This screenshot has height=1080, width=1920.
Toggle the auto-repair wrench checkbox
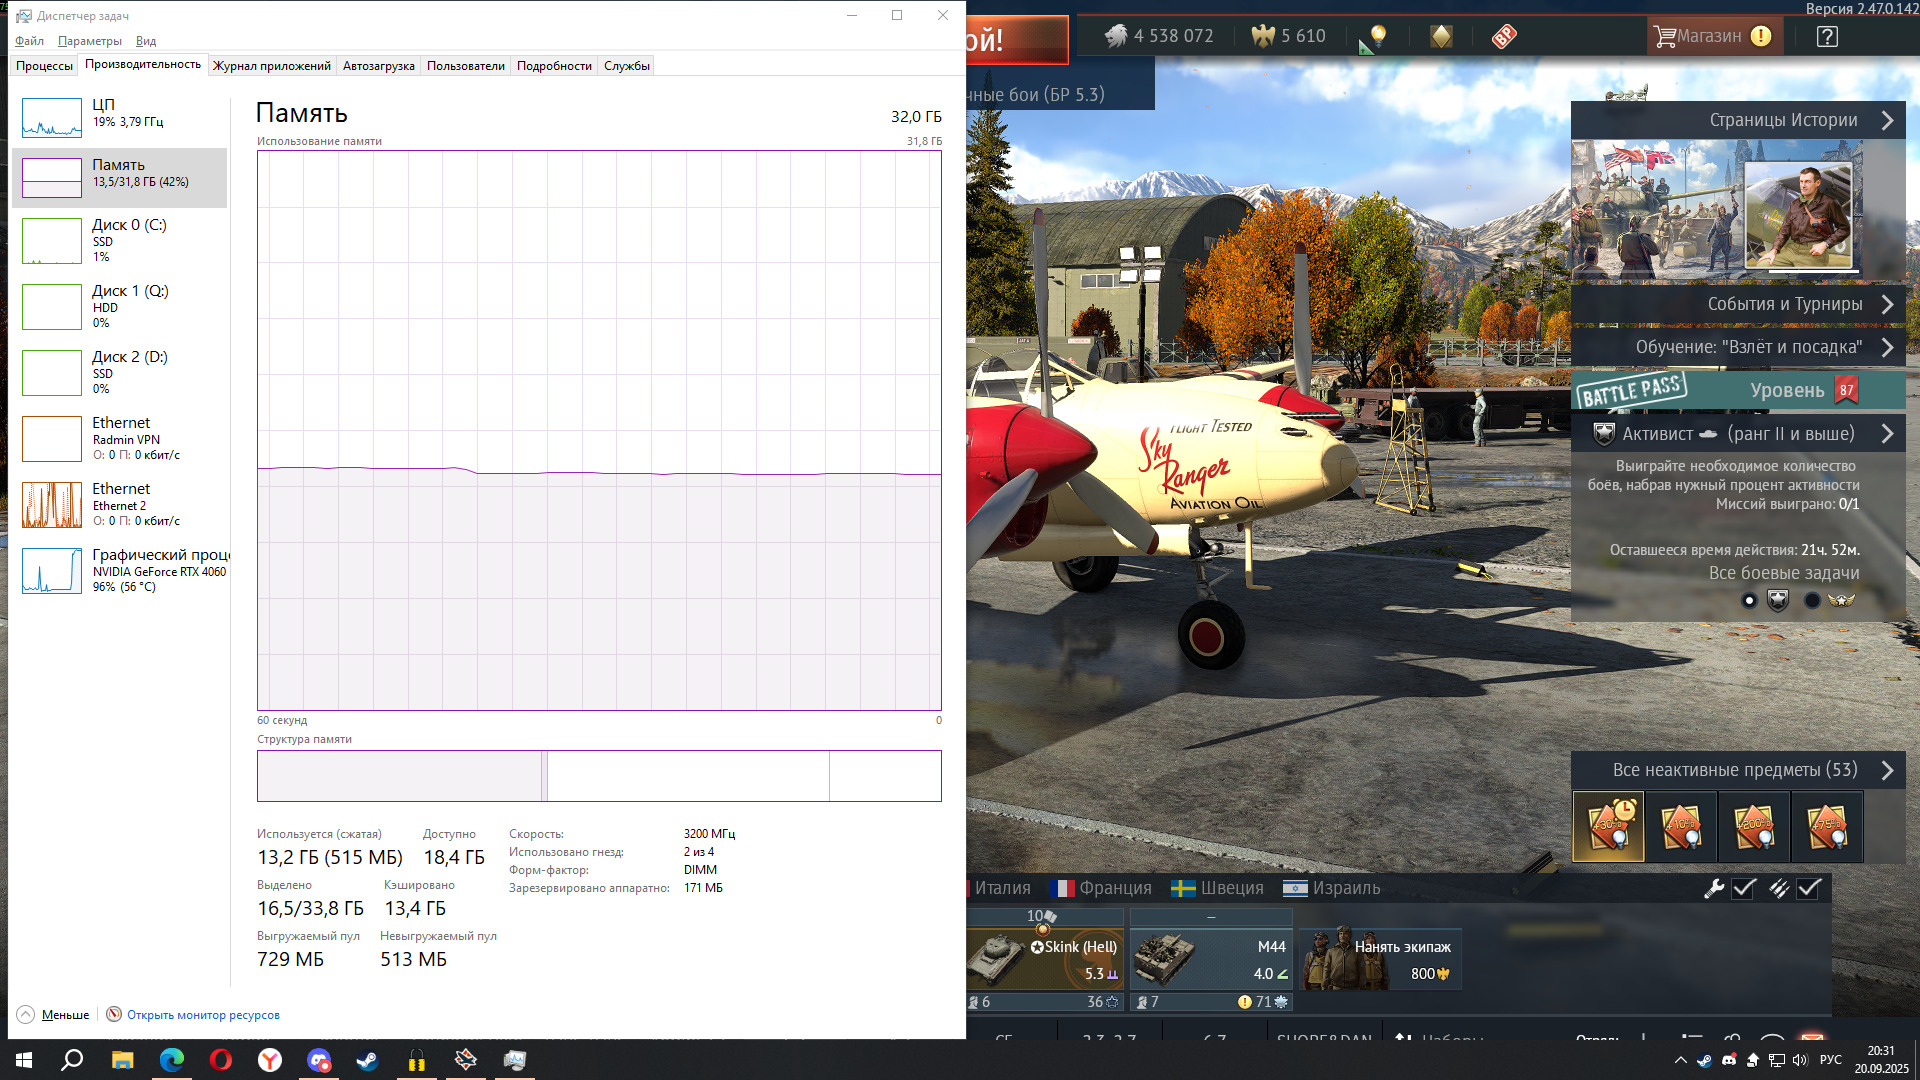(x=1744, y=888)
